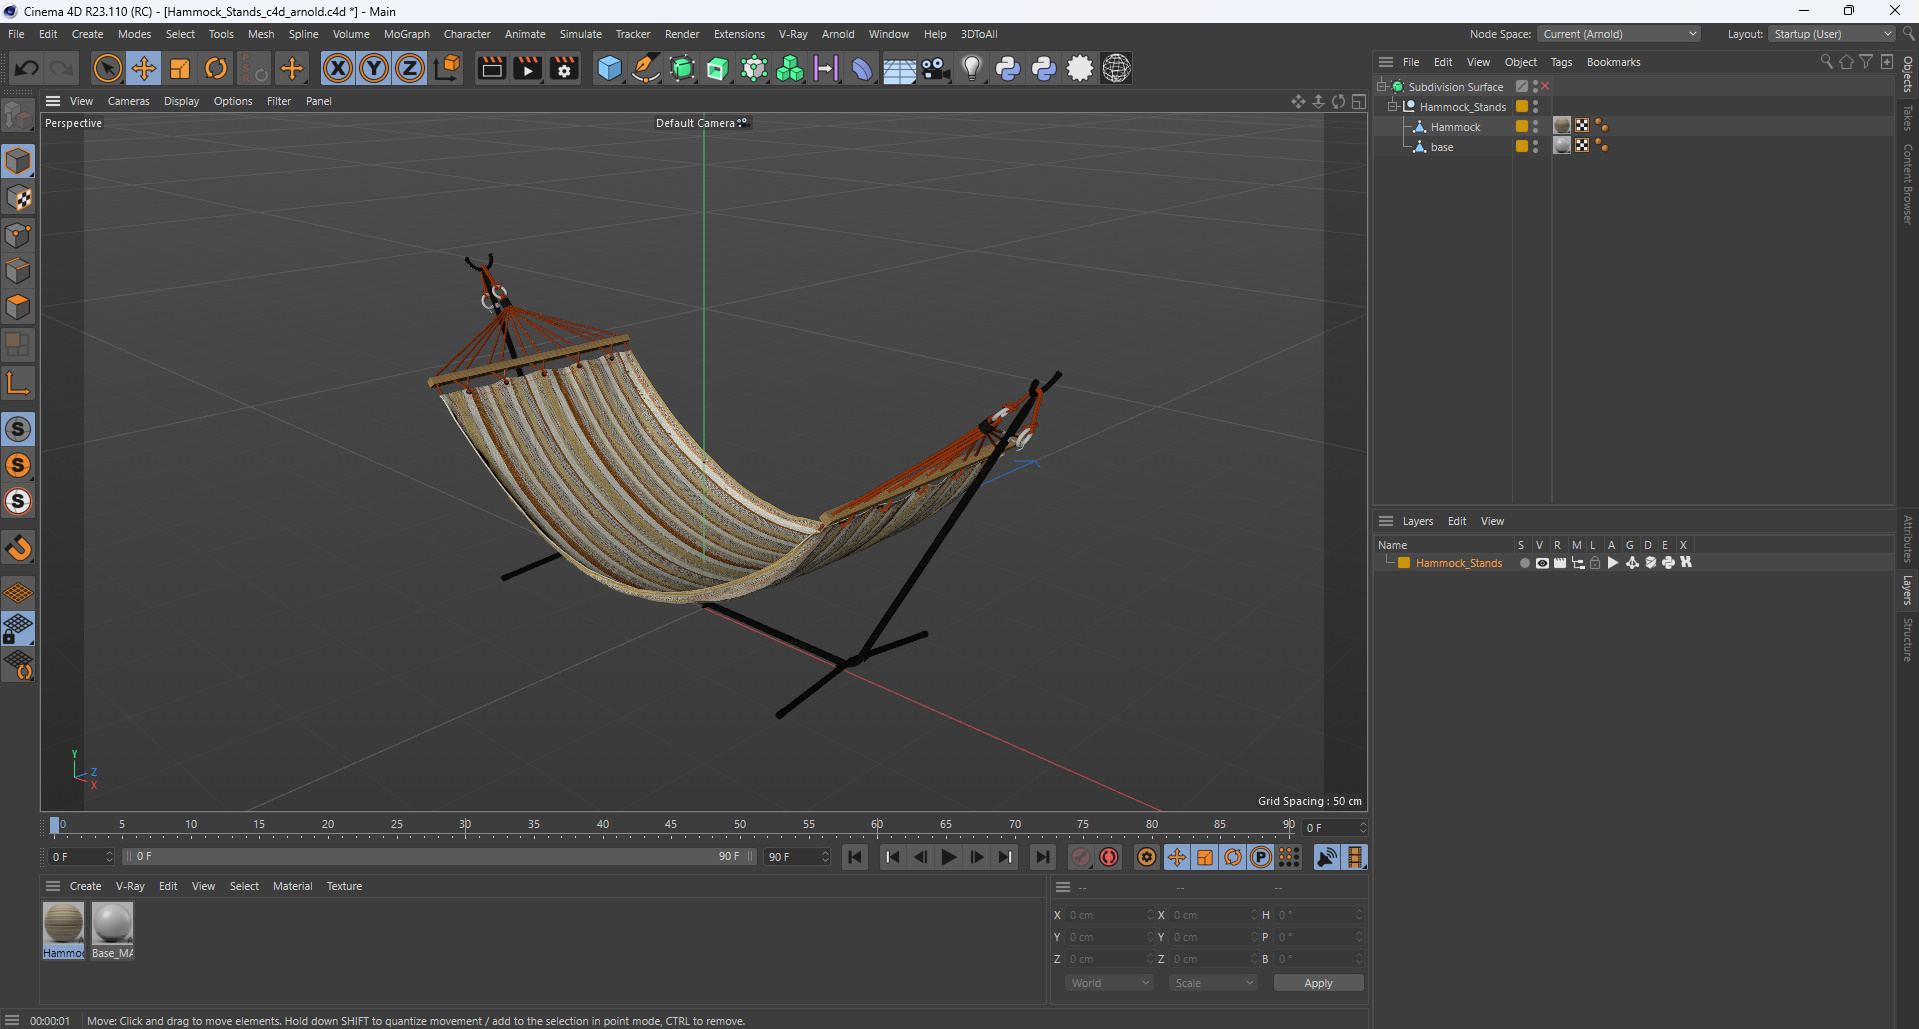This screenshot has height=1029, width=1919.
Task: Activate the Move tool in top toolbar
Action: point(143,68)
